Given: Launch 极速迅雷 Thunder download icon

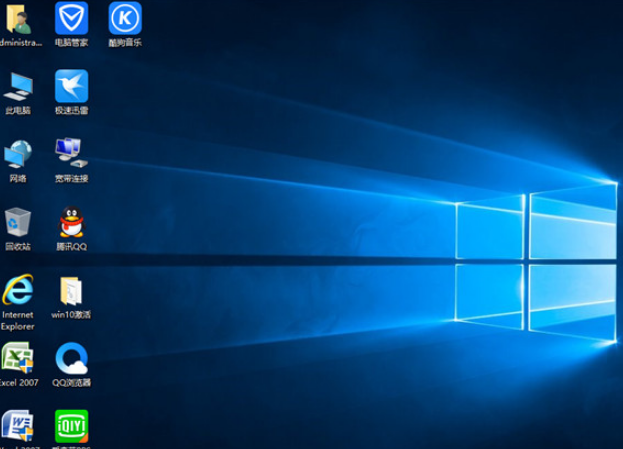Looking at the screenshot, I should pyautogui.click(x=71, y=86).
